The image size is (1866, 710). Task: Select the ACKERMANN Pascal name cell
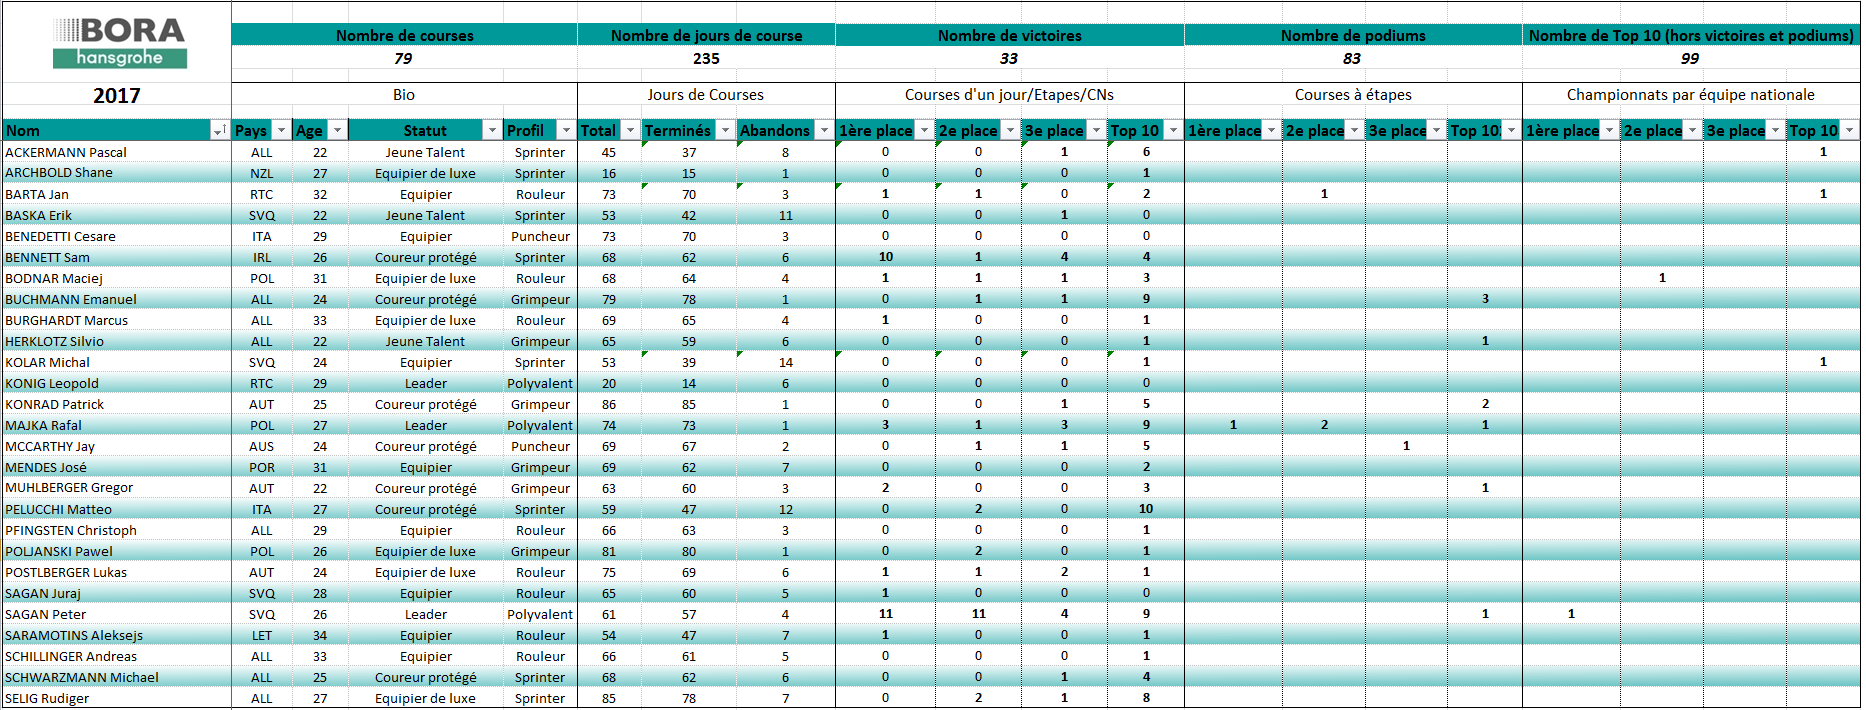(x=117, y=152)
